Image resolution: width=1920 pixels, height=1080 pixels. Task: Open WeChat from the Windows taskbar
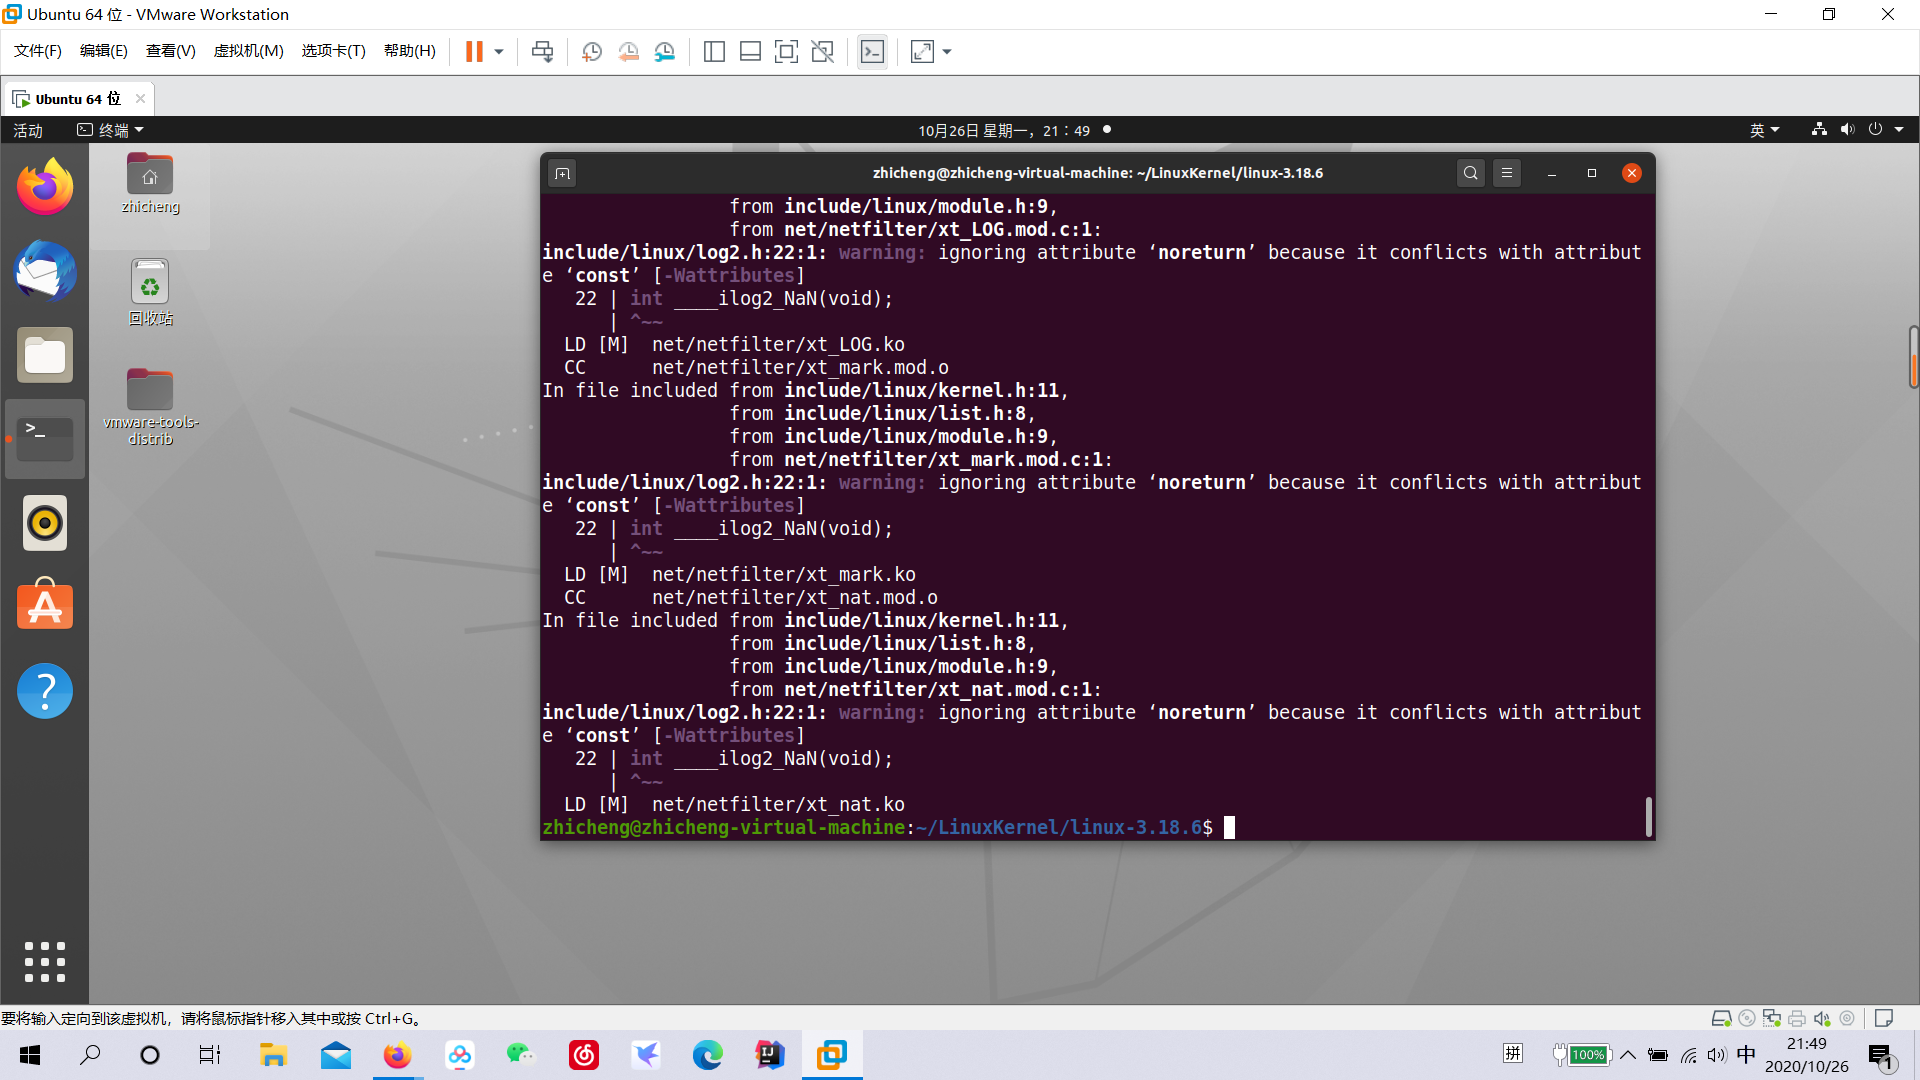click(521, 1055)
